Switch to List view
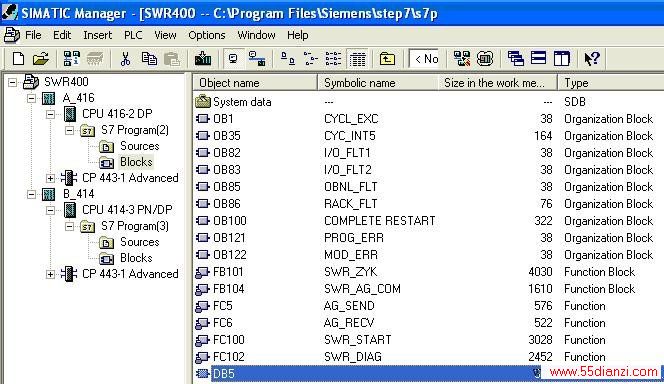664x384 pixels. 333,58
